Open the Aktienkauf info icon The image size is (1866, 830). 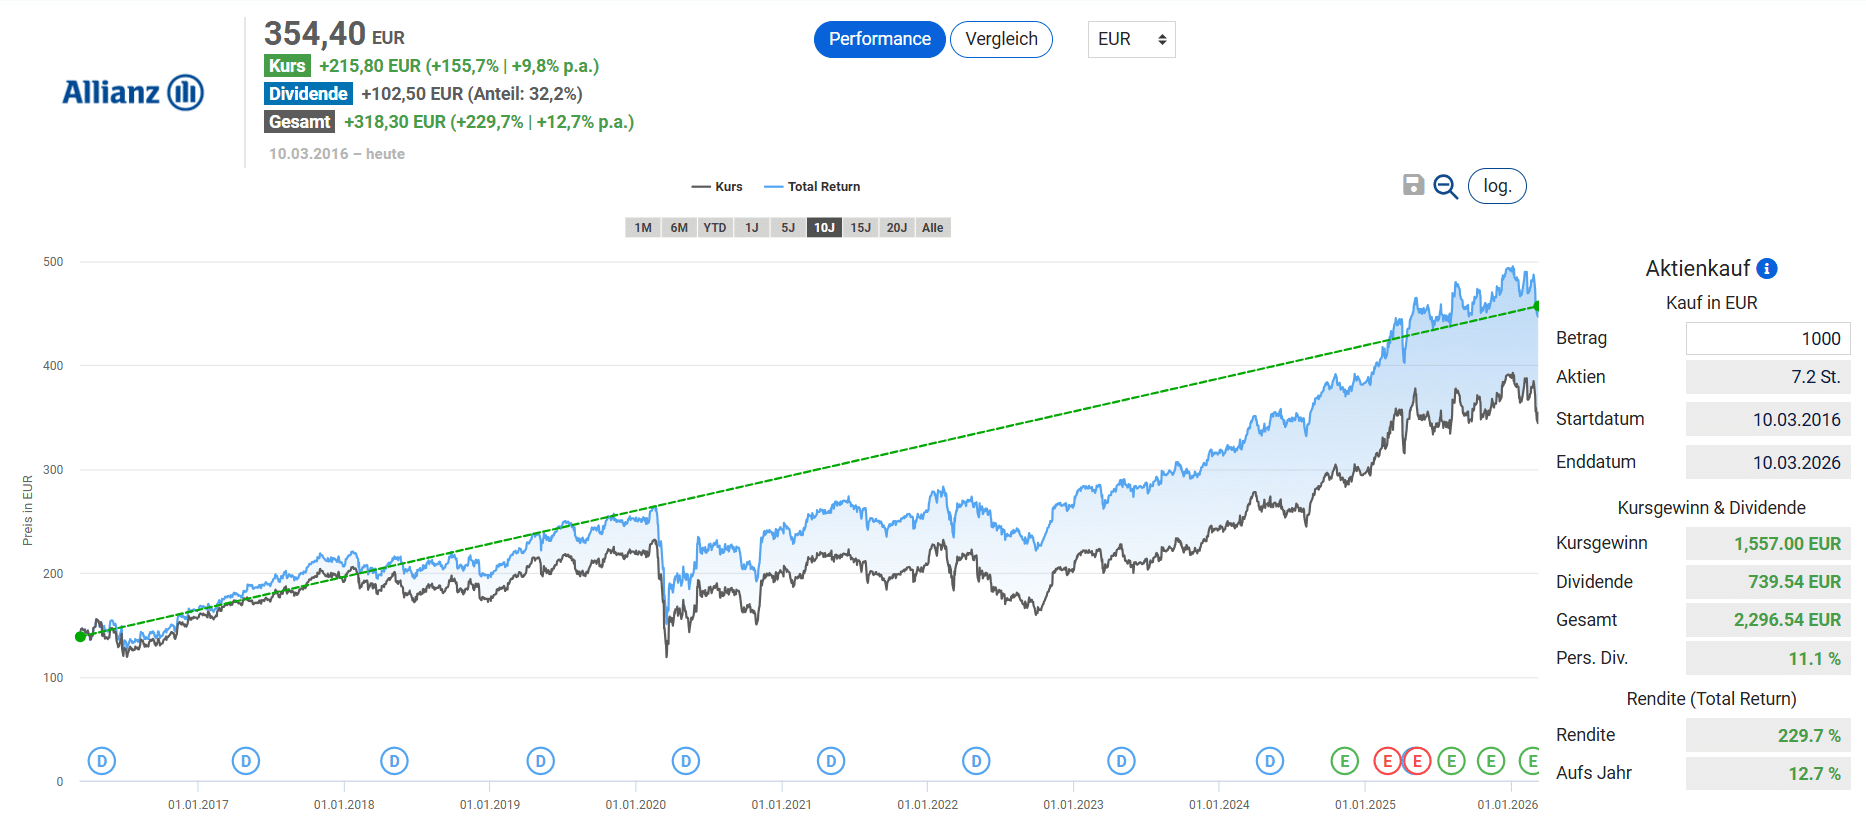(x=1767, y=268)
